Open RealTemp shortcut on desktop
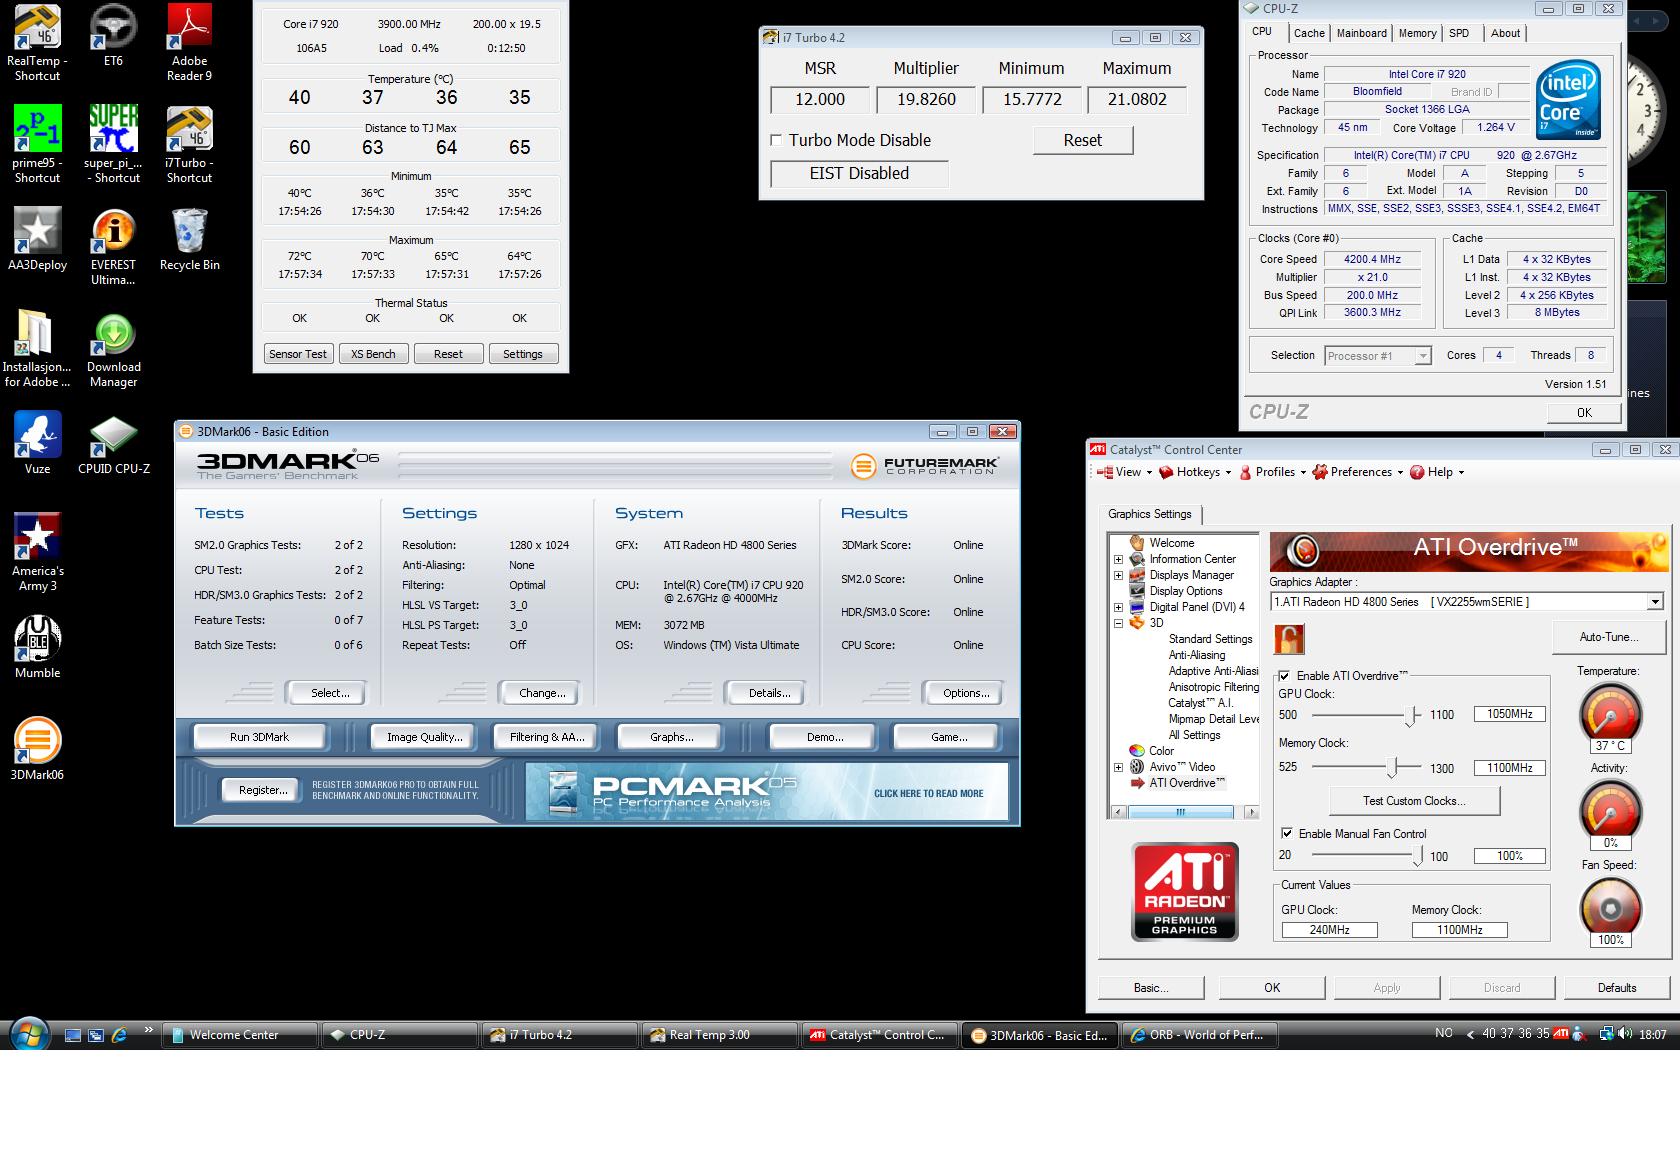Viewport: 1680px width, 1152px height. [x=37, y=42]
